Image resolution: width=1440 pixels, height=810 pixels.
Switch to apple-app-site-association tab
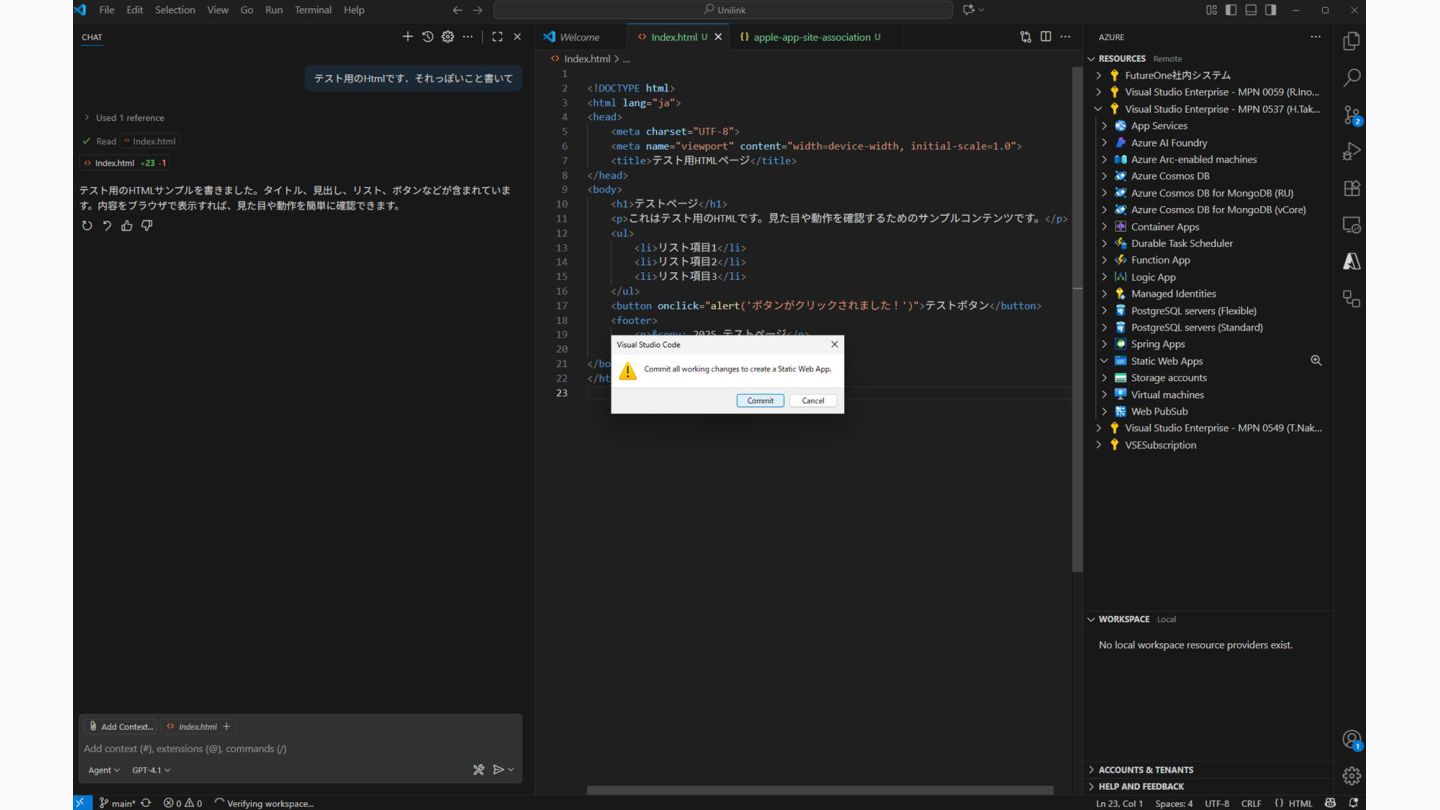point(811,37)
